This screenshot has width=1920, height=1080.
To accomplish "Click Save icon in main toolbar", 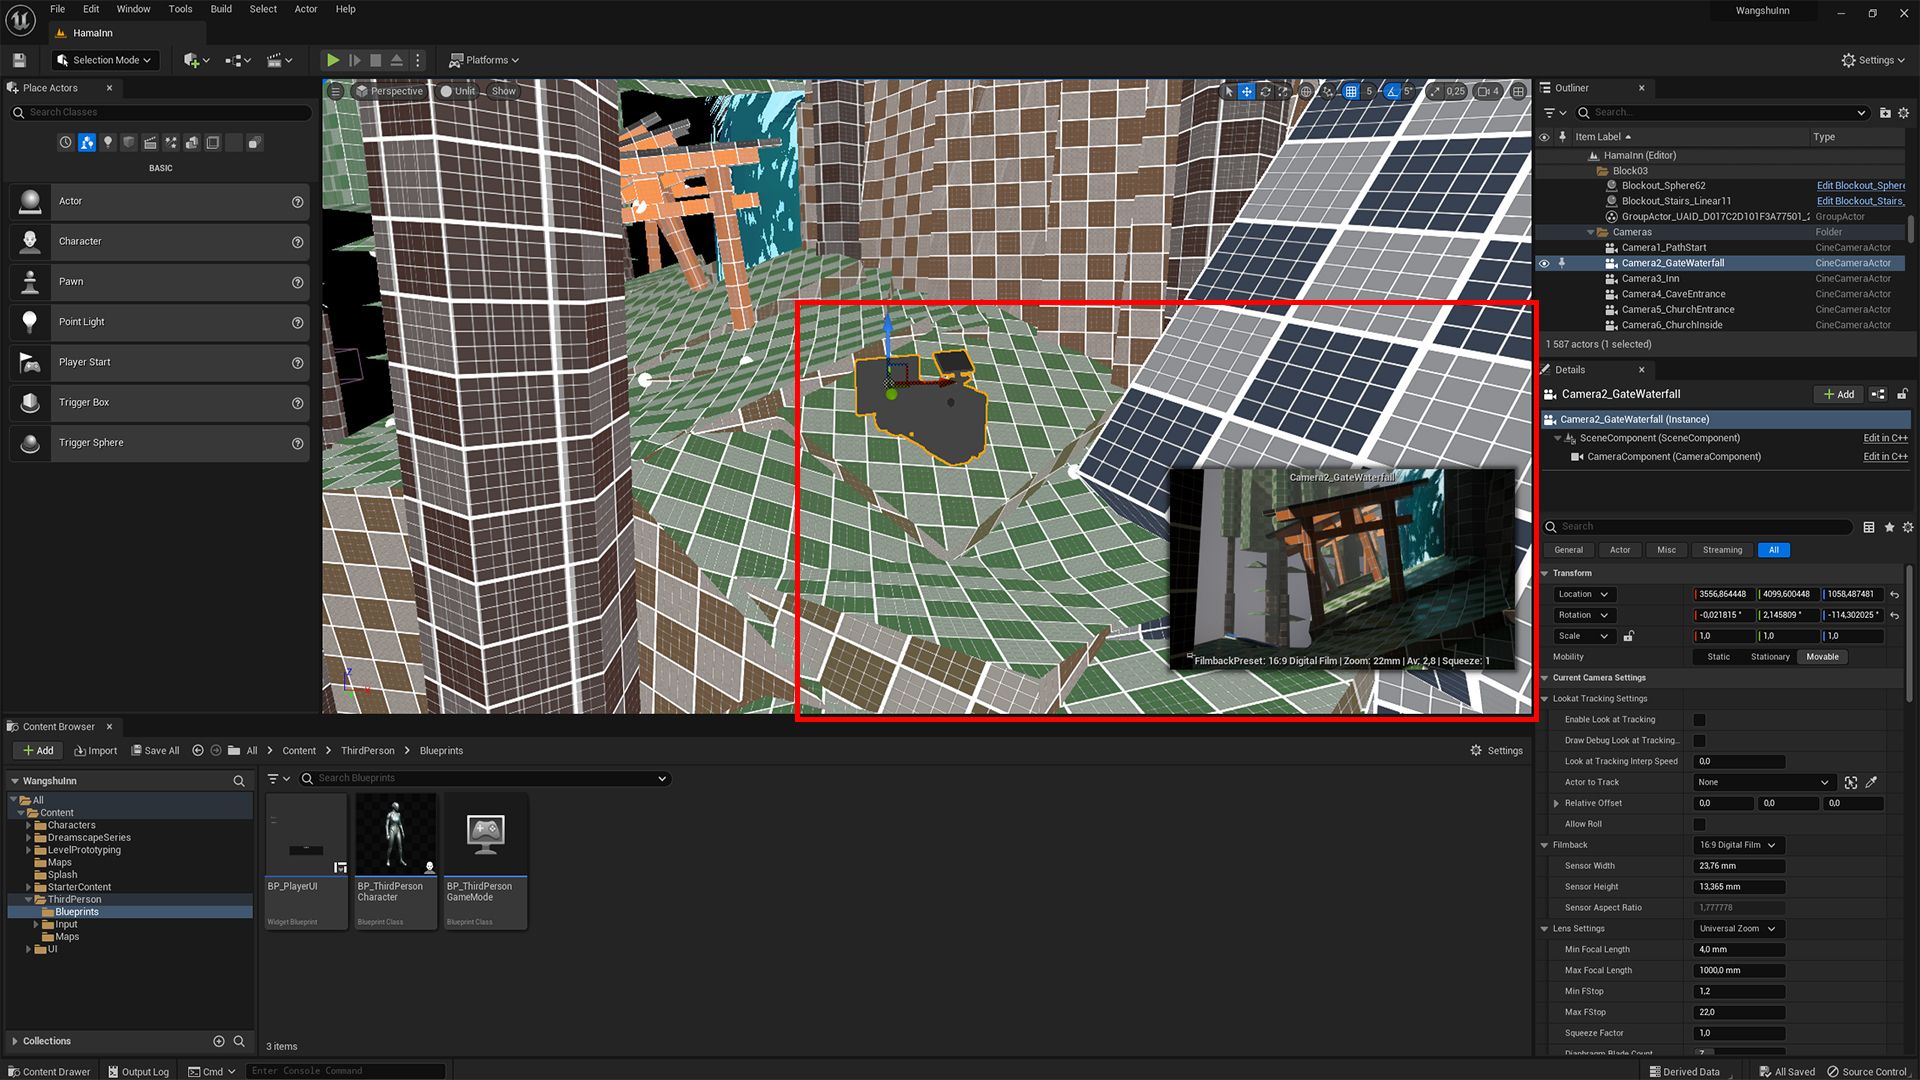I will point(19,60).
